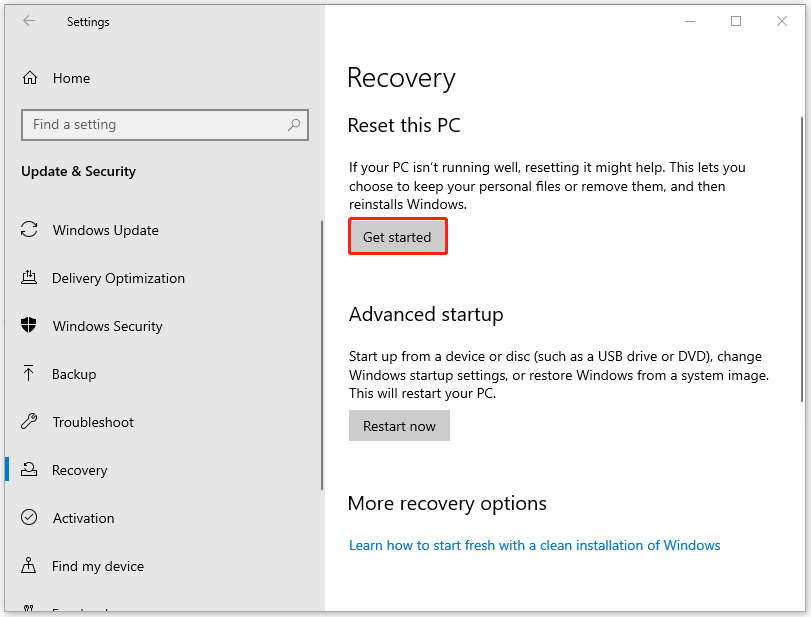The image size is (811, 617).
Task: Open the clean installation of Windows link
Action: [534, 545]
